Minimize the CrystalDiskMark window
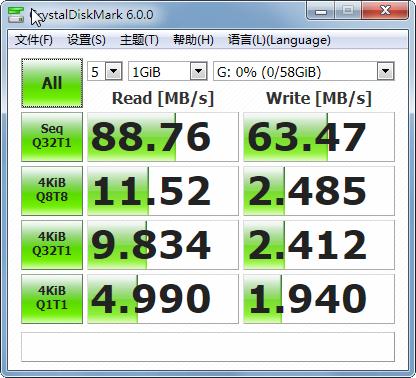The width and height of the screenshot is (416, 378). click(x=321, y=11)
